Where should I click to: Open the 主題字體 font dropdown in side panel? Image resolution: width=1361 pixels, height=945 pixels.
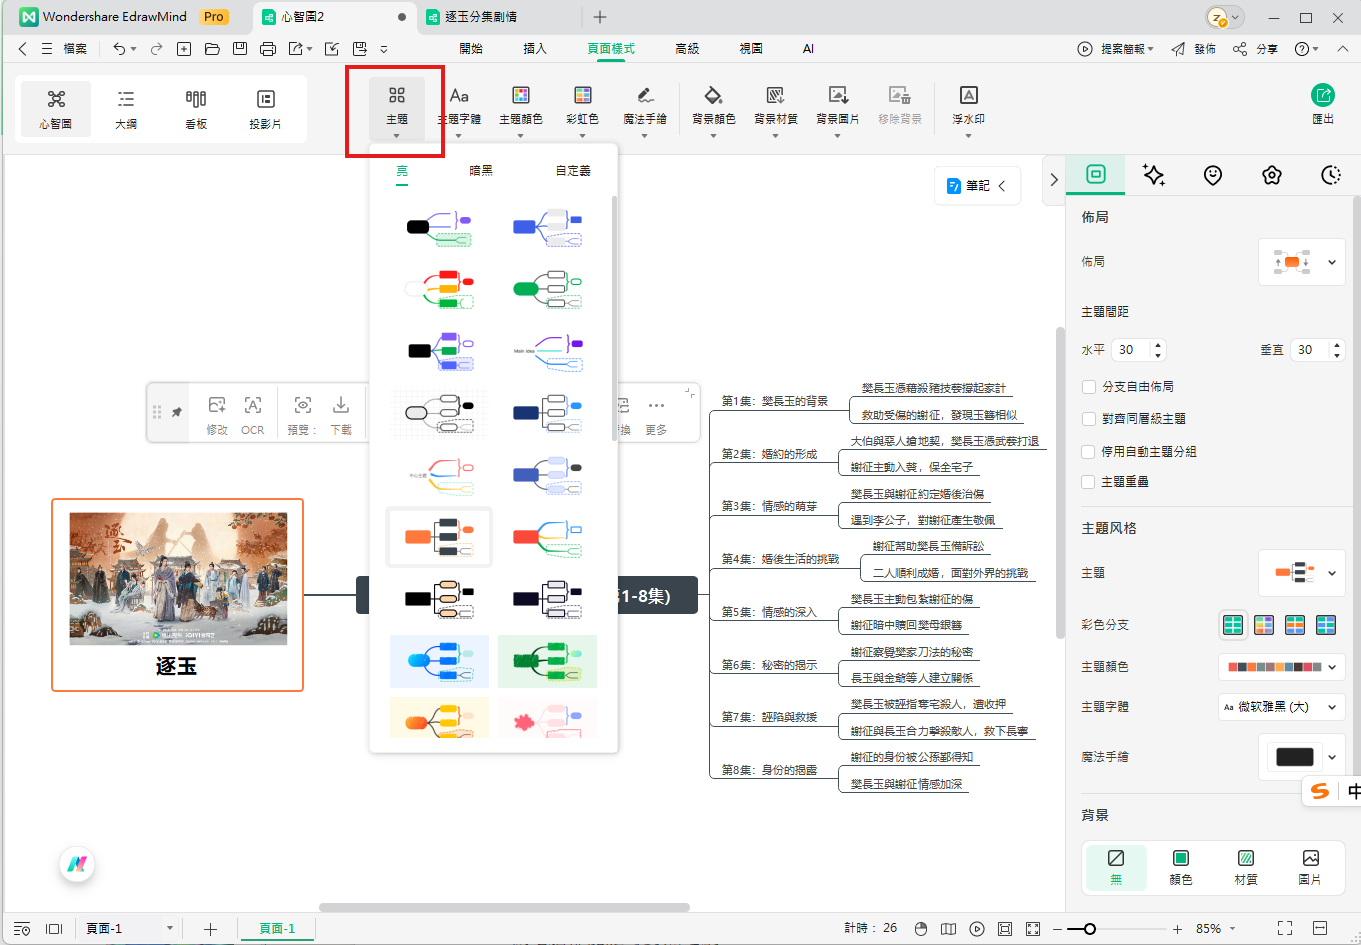click(1281, 707)
